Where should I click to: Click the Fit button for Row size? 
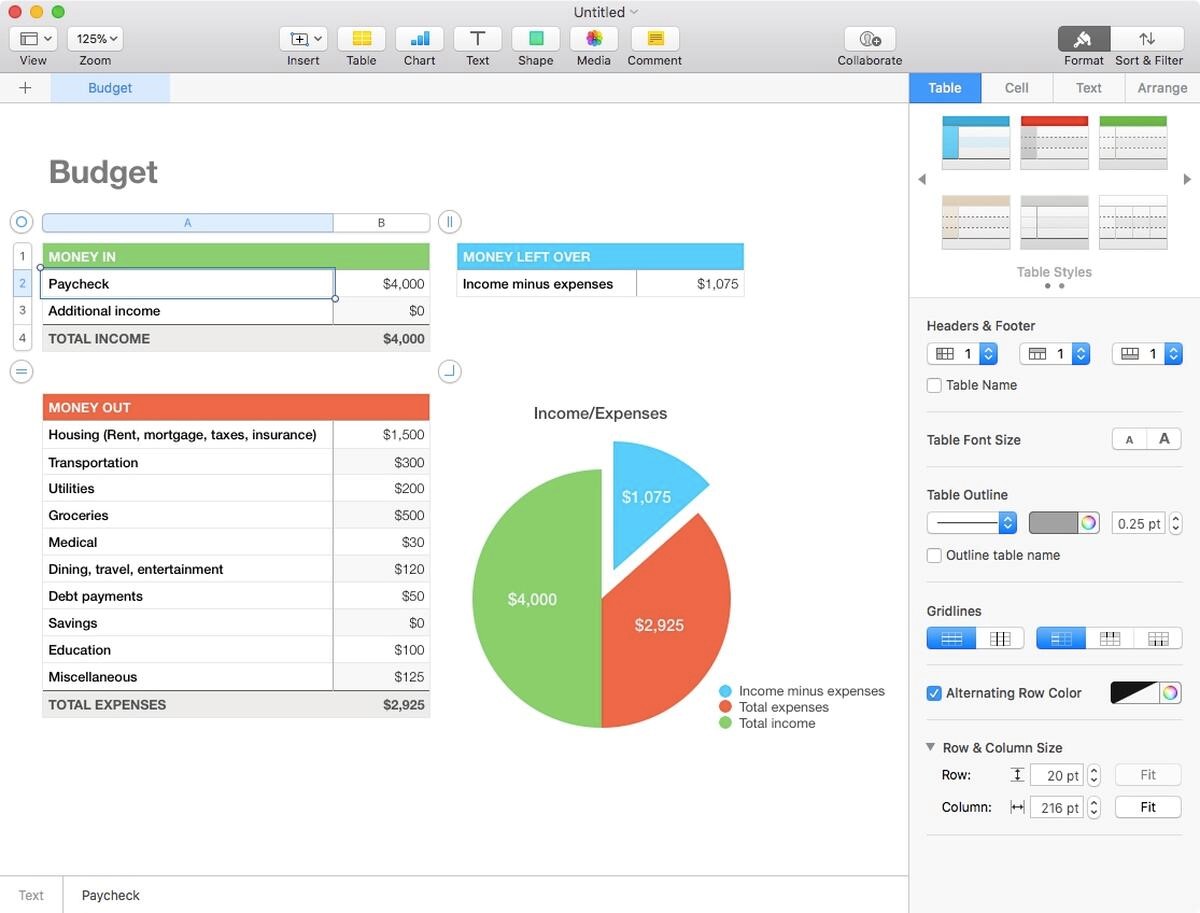pos(1147,774)
